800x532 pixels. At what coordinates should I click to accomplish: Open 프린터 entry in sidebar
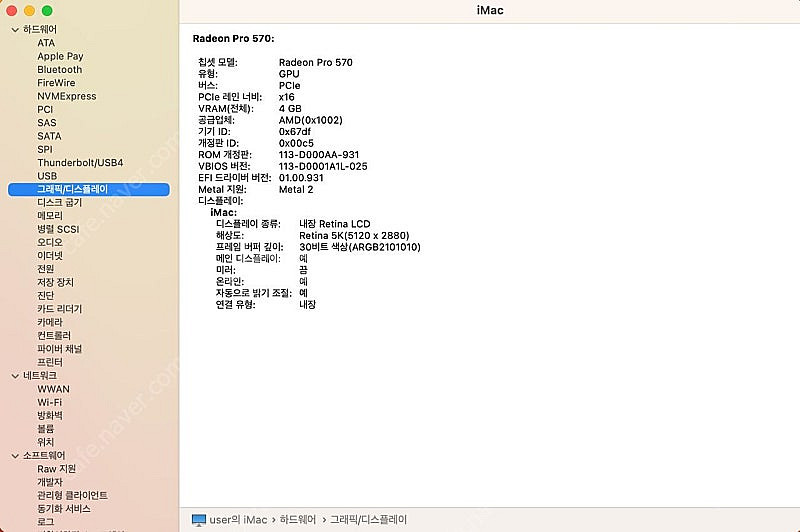click(49, 362)
